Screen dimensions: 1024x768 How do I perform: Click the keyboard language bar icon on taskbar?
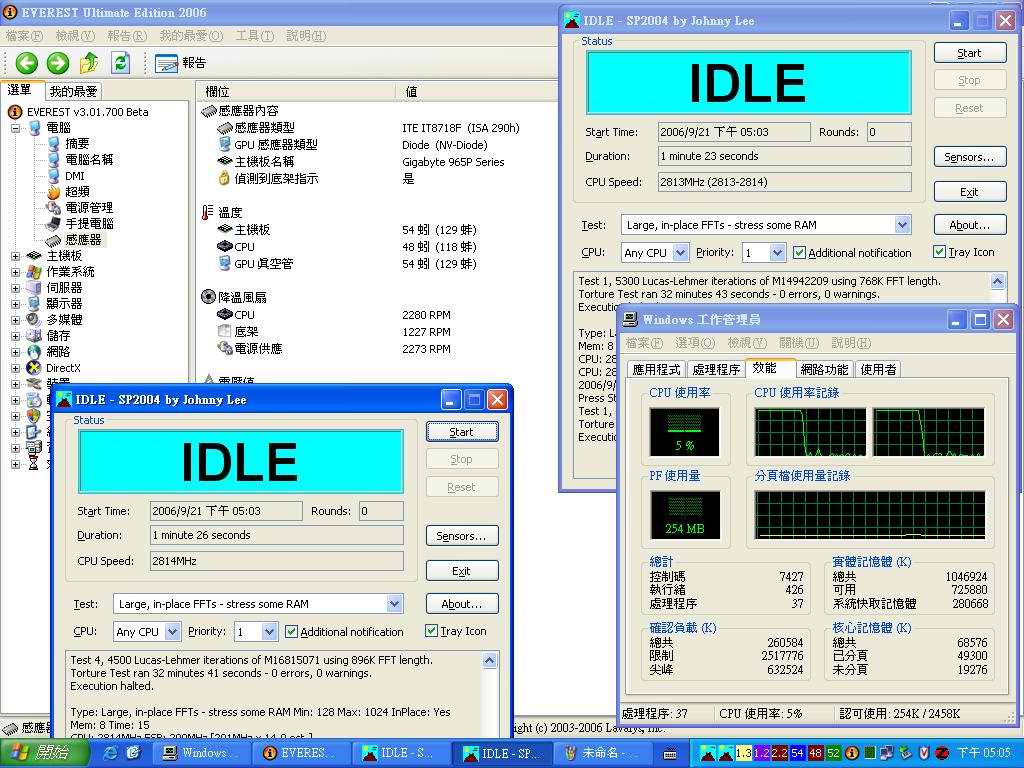(x=670, y=754)
